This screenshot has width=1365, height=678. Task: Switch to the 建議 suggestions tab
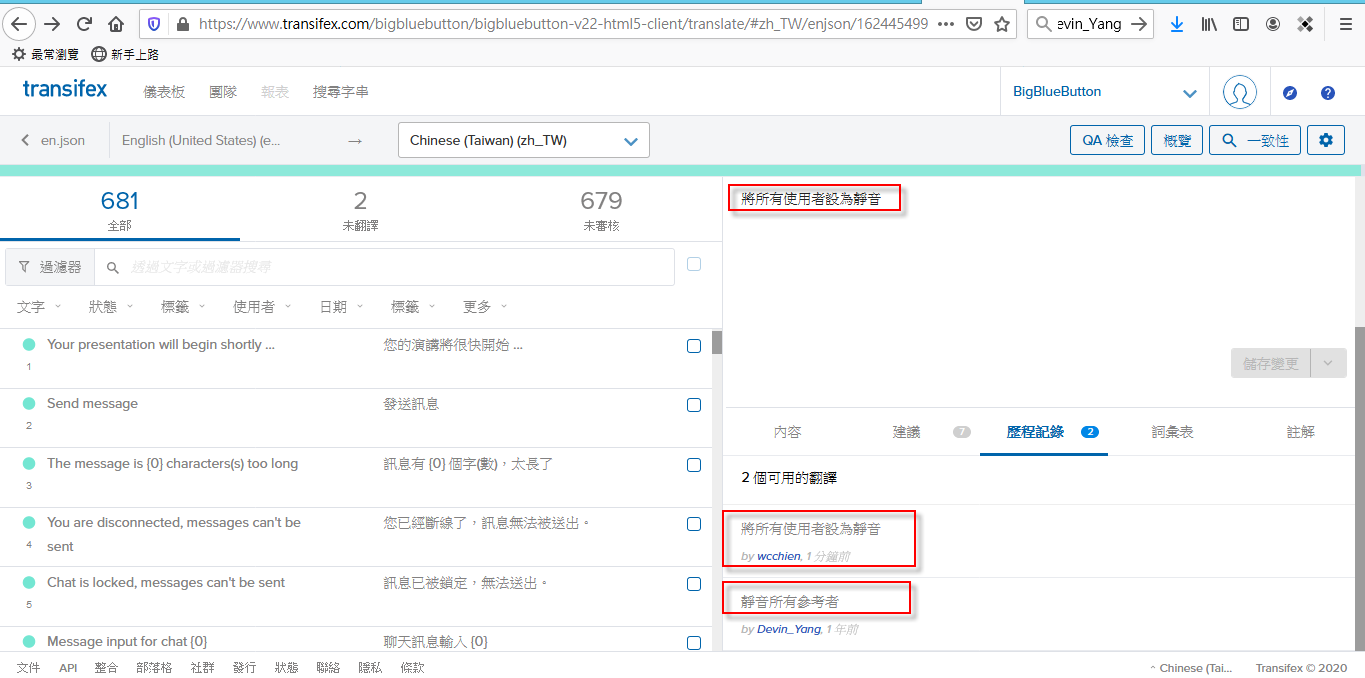point(906,432)
